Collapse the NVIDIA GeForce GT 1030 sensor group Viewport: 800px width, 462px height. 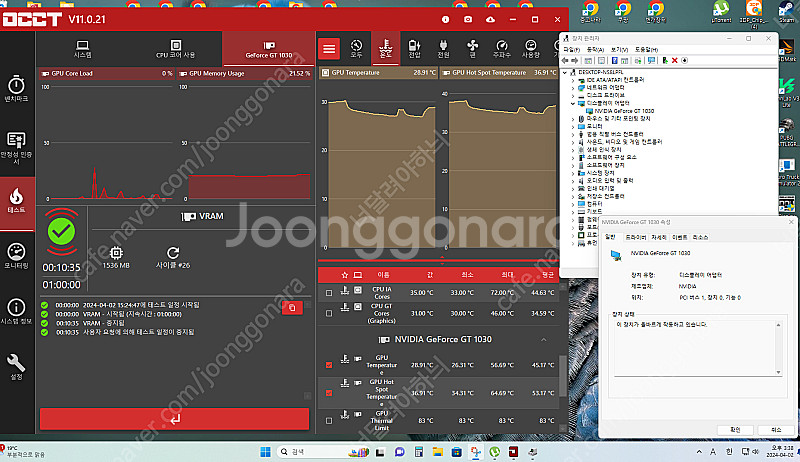pos(544,340)
